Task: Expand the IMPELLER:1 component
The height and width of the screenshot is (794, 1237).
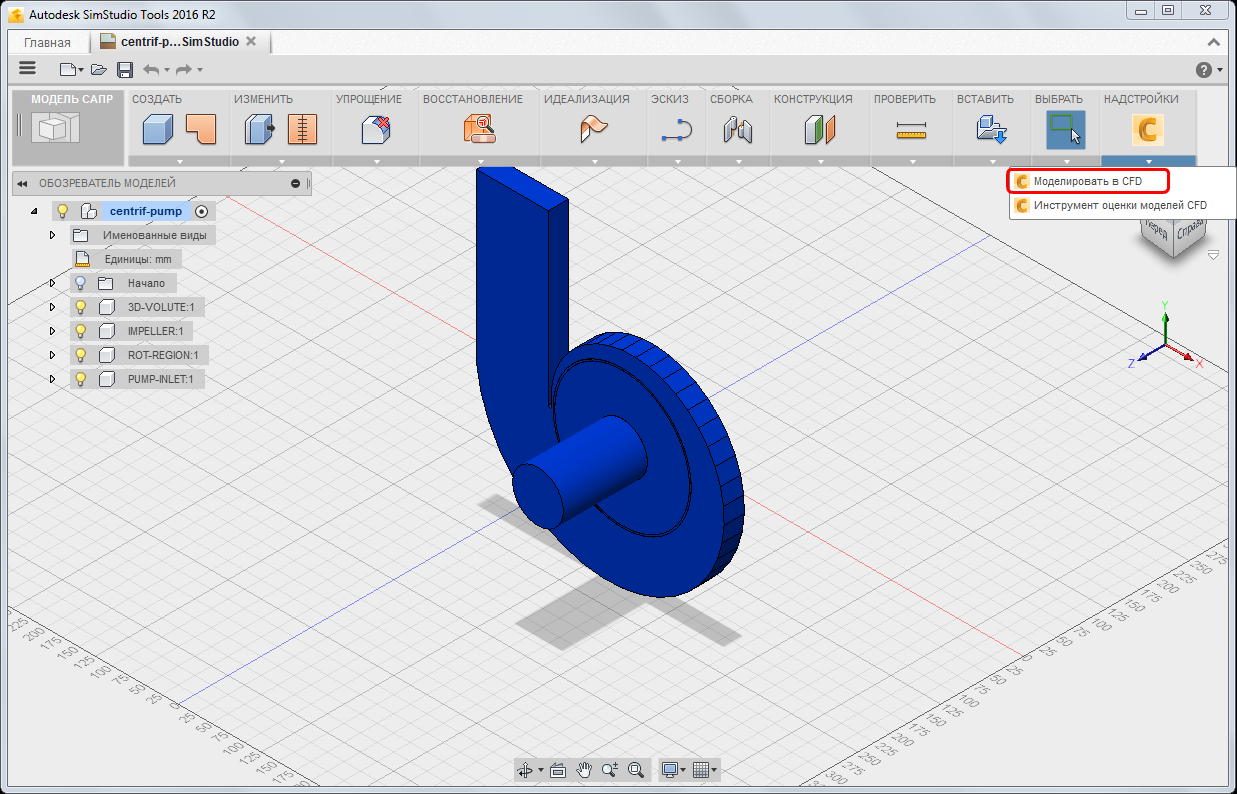Action: 52,331
